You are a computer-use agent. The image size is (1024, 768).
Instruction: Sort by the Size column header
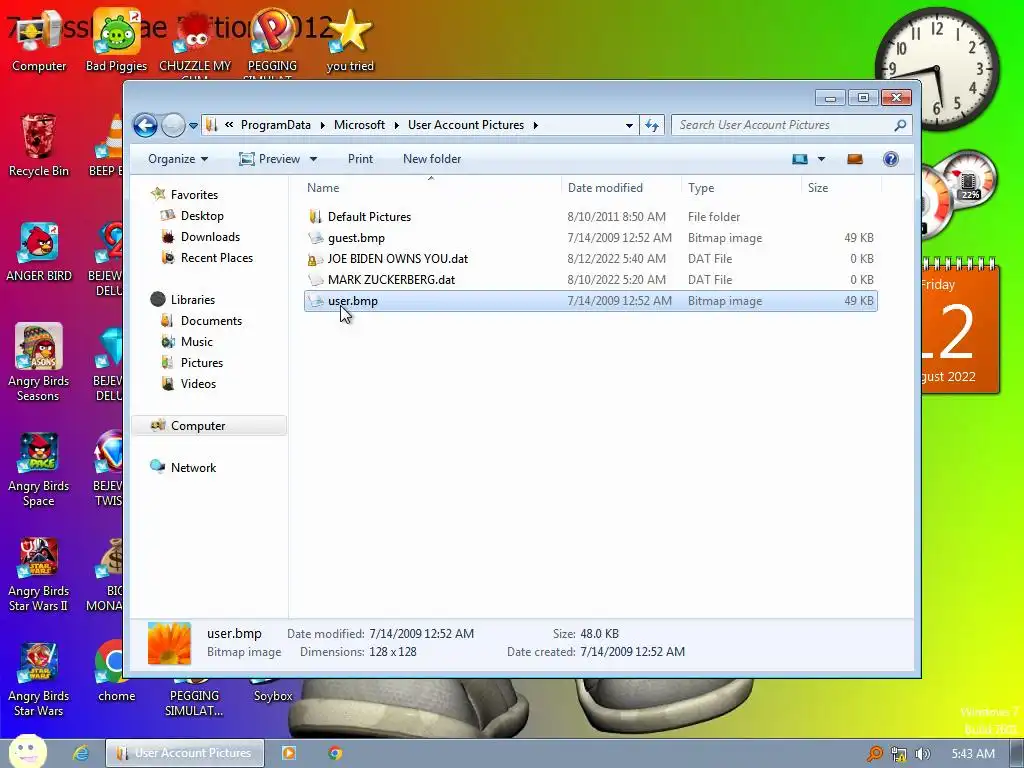[841, 187]
